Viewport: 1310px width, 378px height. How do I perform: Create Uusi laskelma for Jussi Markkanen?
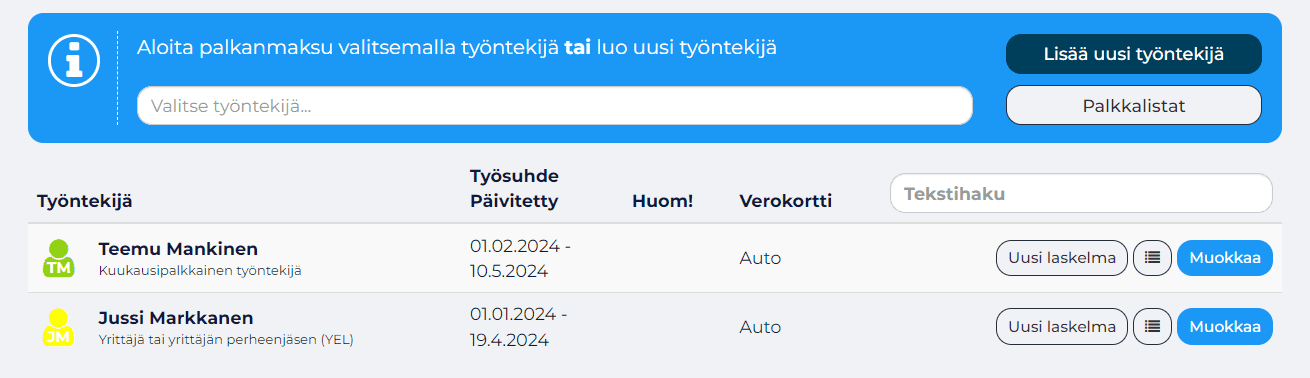(1062, 326)
